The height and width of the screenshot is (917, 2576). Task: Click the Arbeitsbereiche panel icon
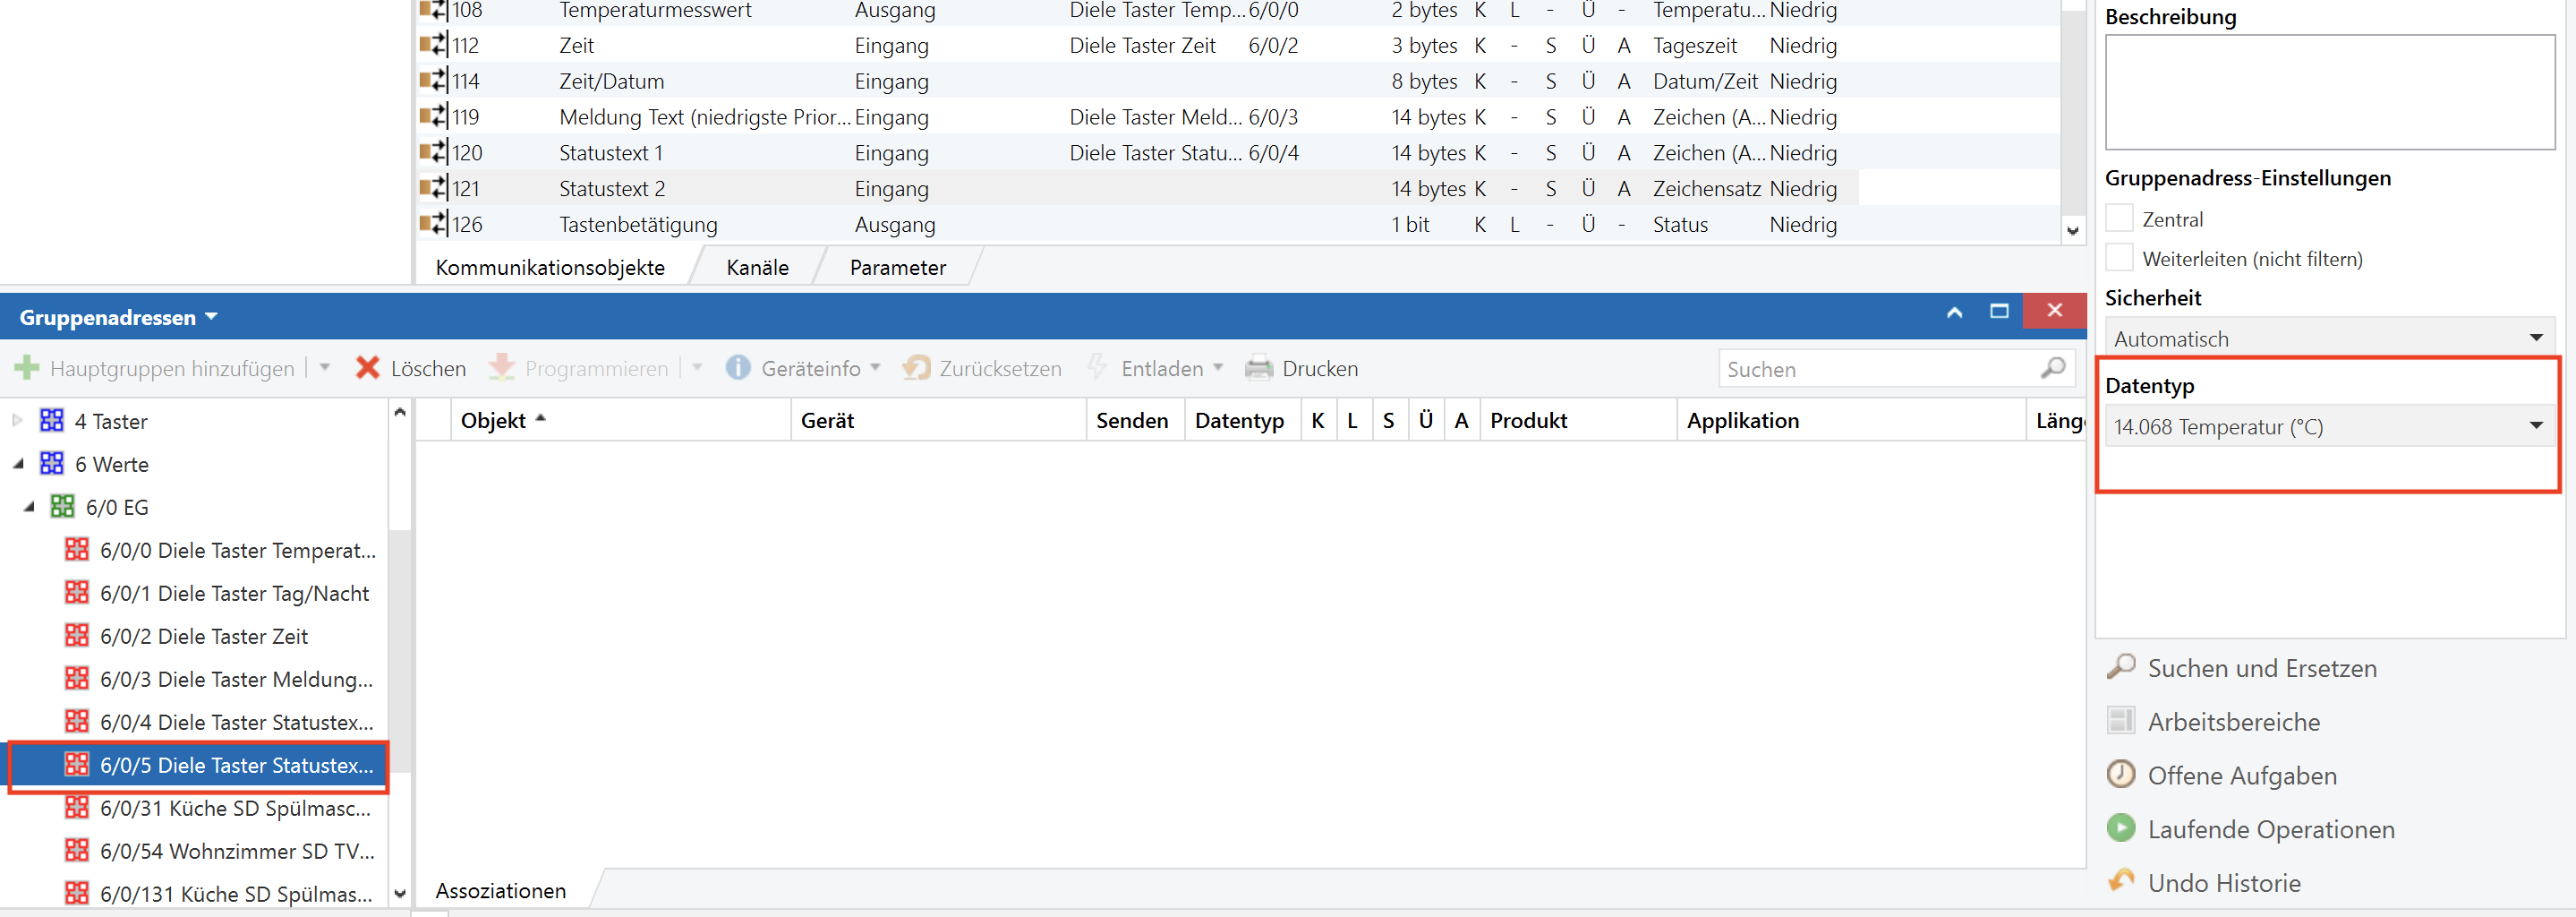click(2121, 720)
